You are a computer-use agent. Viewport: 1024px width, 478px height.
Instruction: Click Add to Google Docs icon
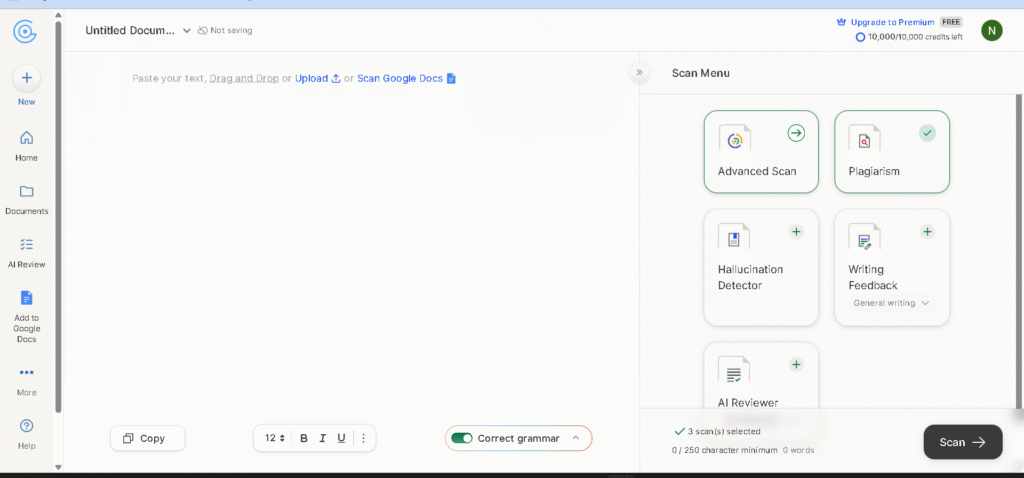click(x=27, y=298)
